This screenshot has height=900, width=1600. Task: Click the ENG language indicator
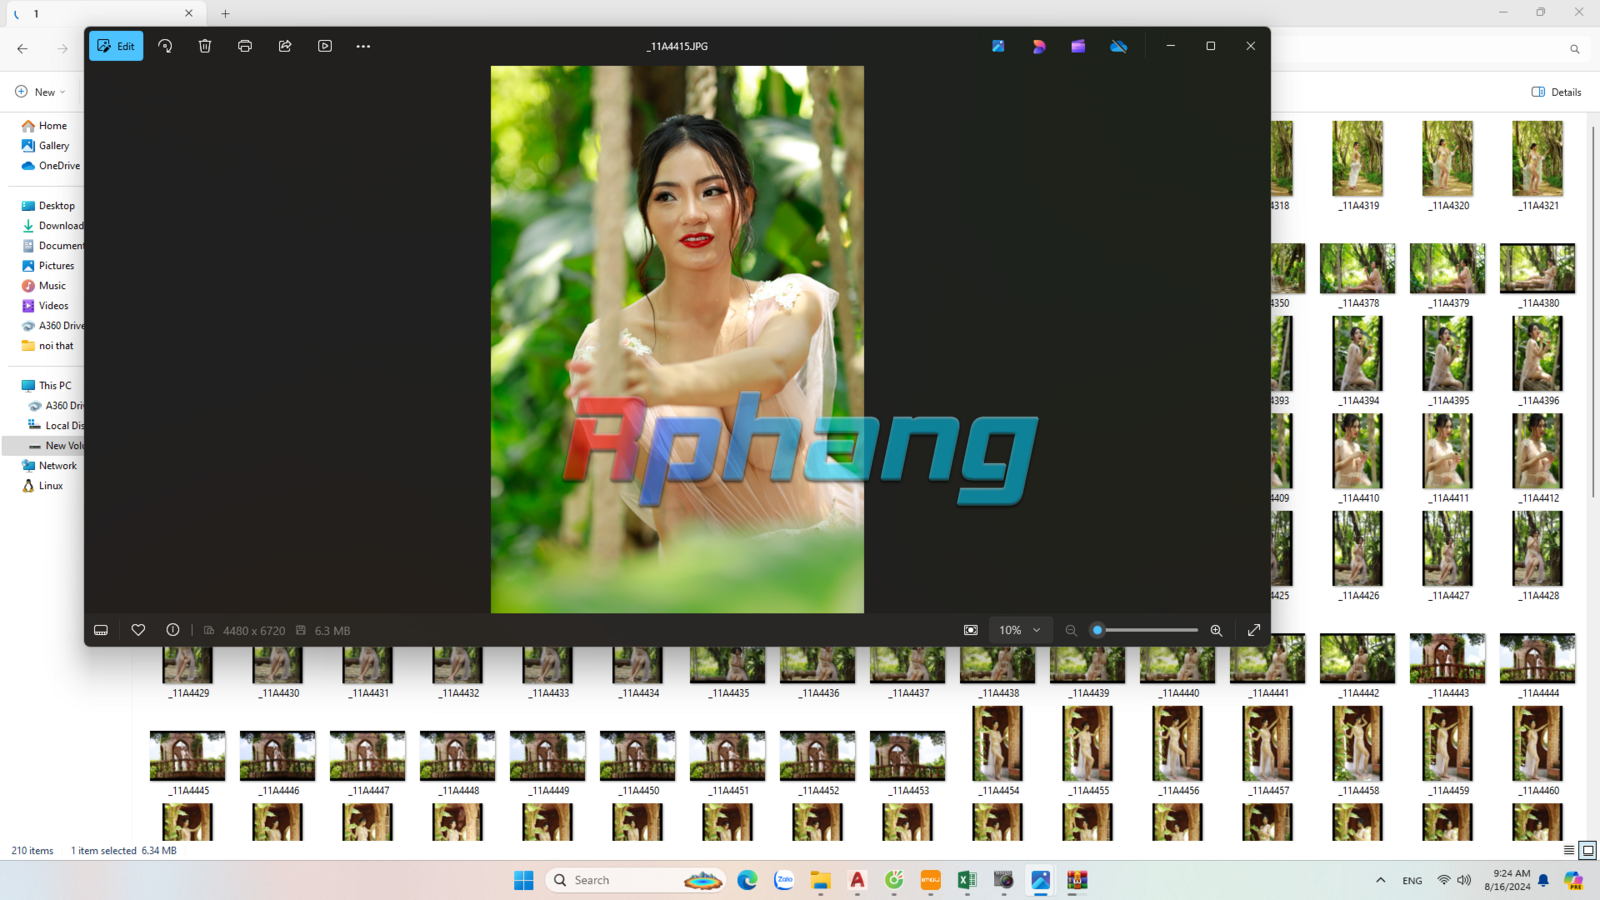coord(1412,881)
